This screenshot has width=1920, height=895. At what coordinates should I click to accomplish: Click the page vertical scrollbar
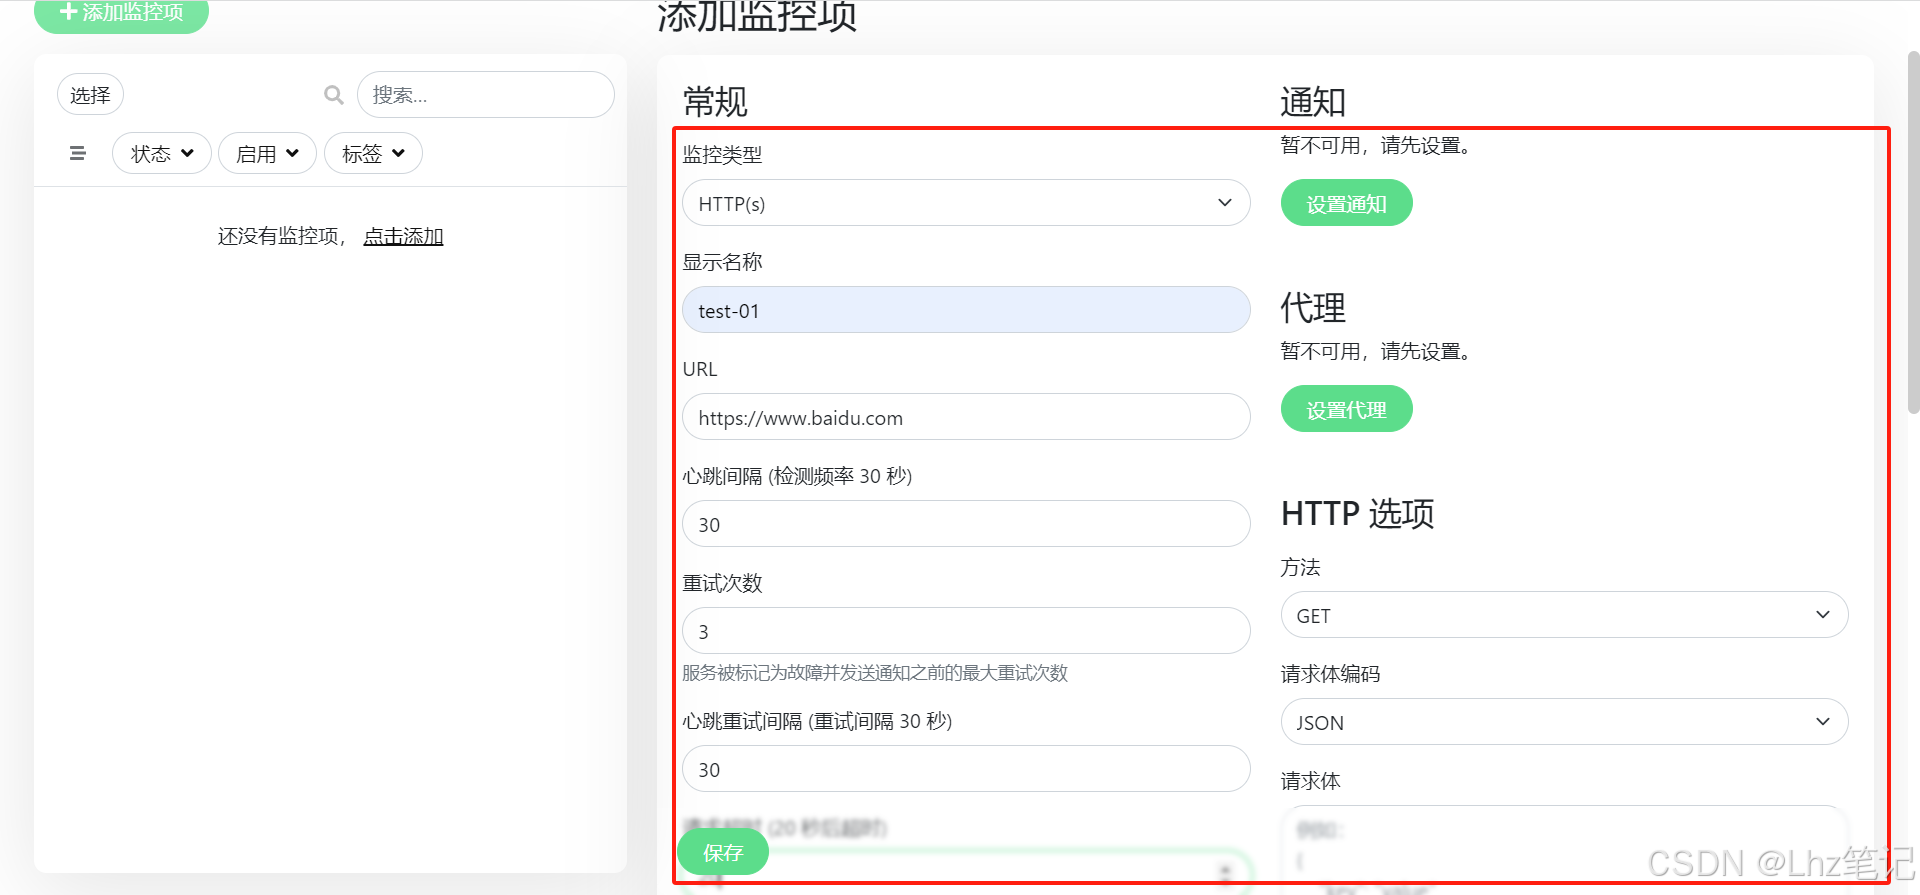point(1913,232)
